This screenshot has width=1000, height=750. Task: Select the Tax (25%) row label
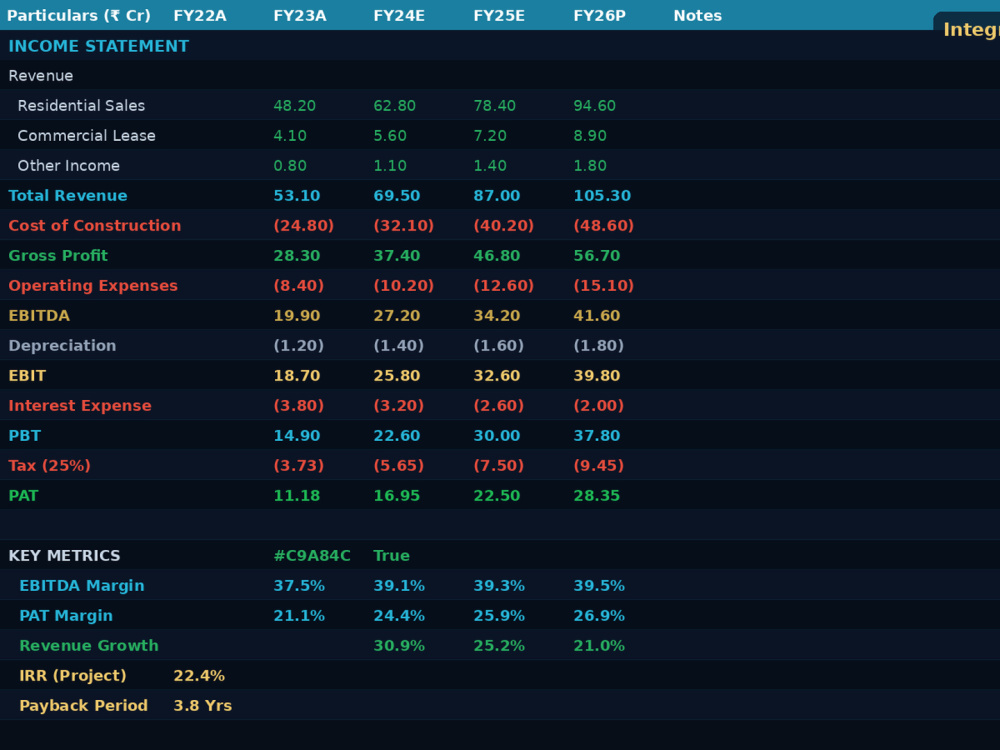tap(49, 466)
